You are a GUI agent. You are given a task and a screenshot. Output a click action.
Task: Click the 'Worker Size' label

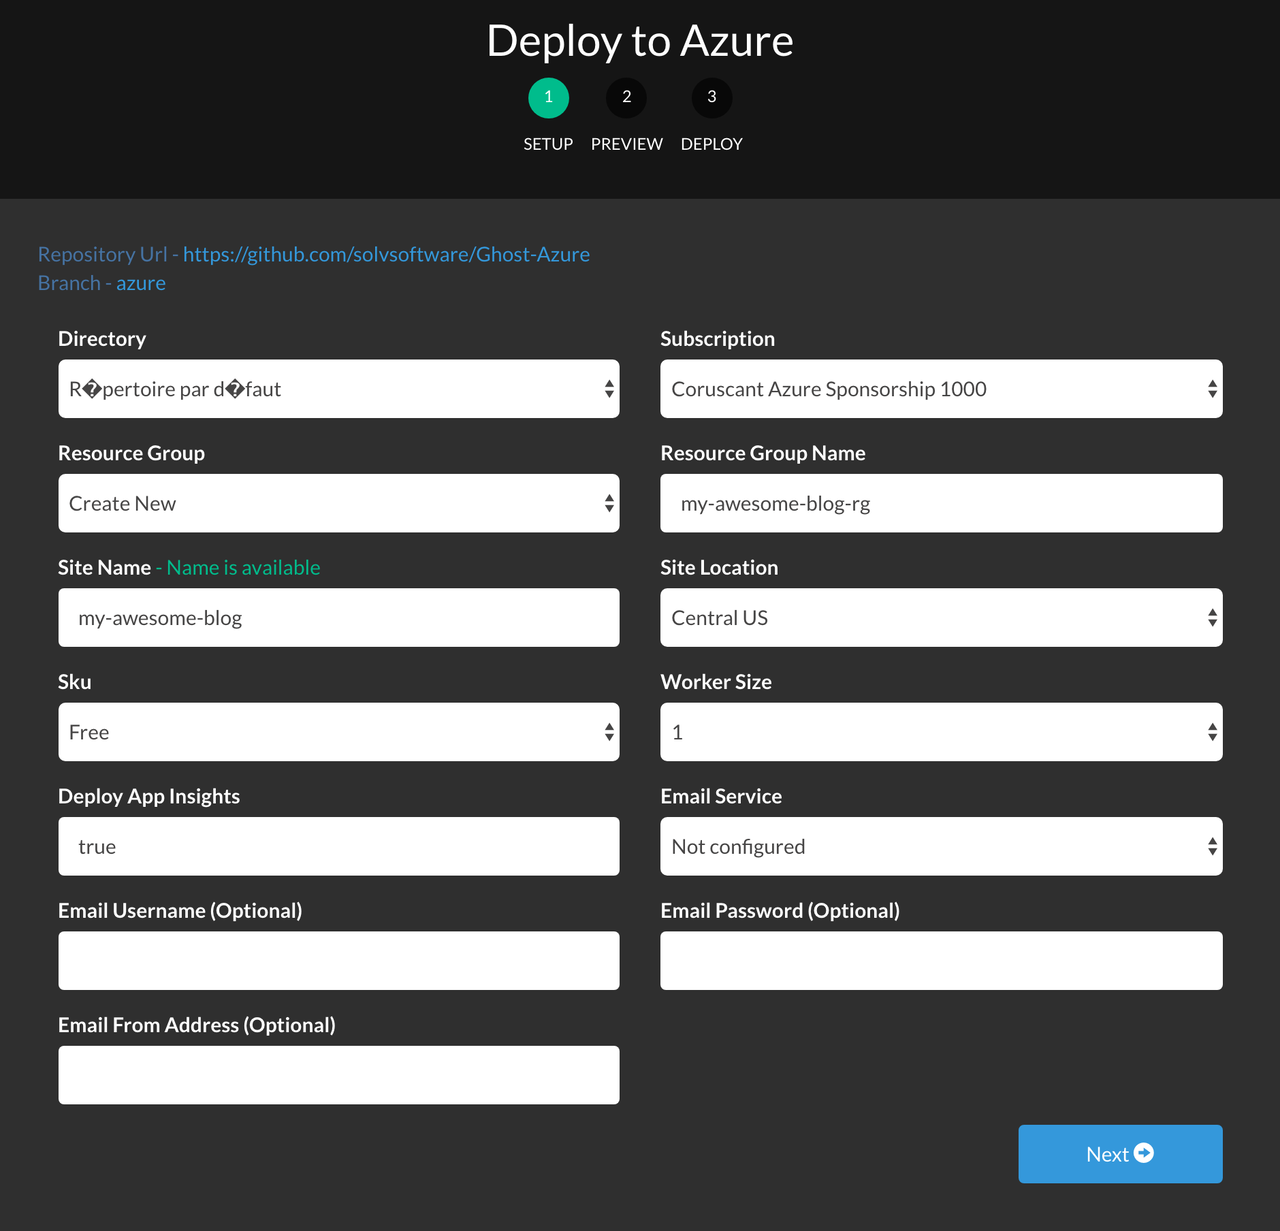[716, 682]
